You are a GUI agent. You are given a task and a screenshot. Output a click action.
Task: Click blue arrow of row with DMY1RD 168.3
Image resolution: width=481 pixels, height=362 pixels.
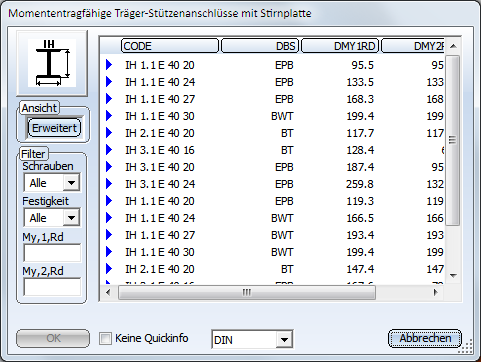click(x=109, y=99)
